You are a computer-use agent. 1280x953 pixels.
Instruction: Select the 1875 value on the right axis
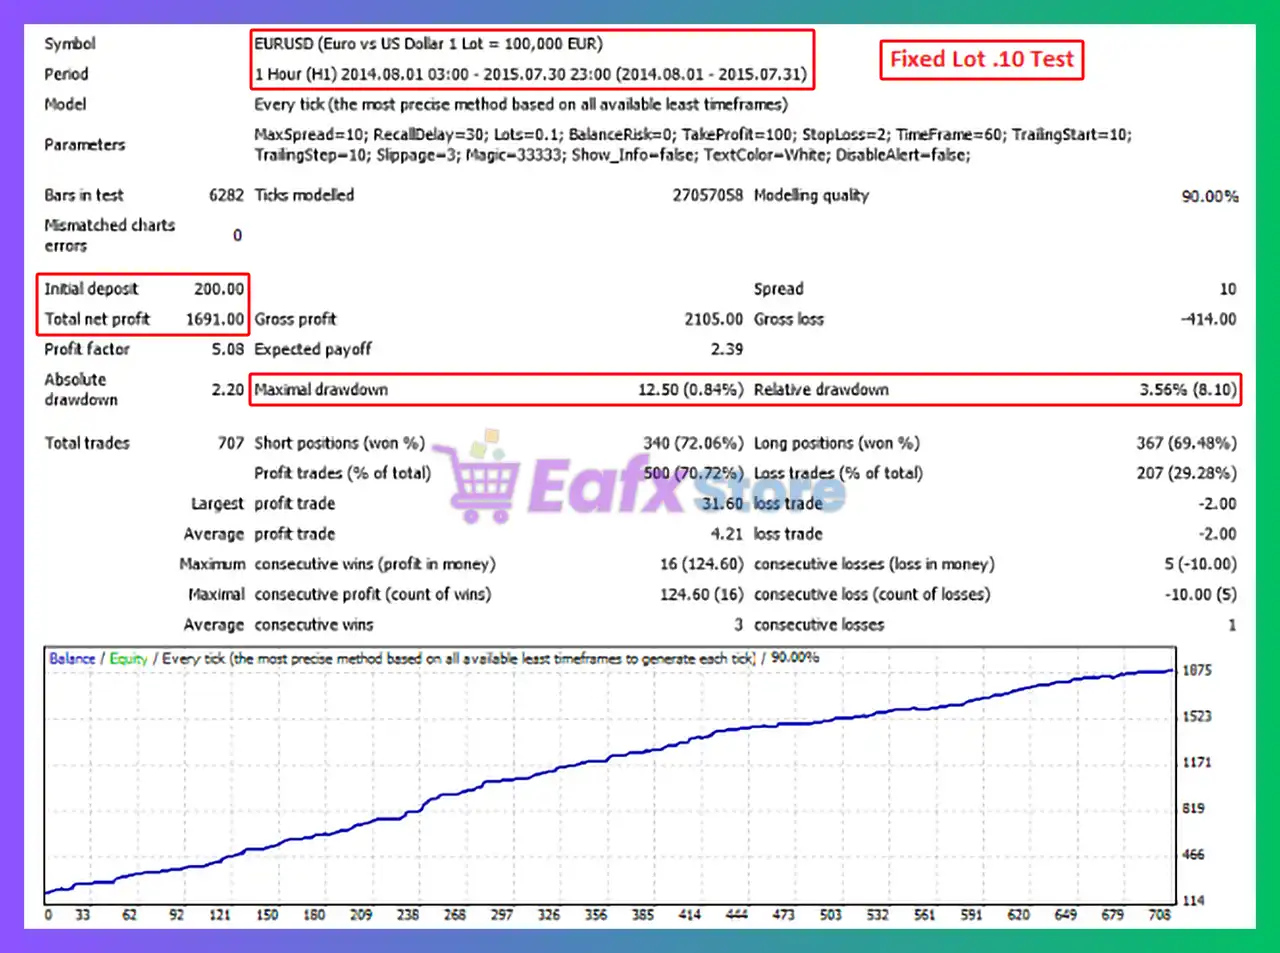click(1196, 670)
